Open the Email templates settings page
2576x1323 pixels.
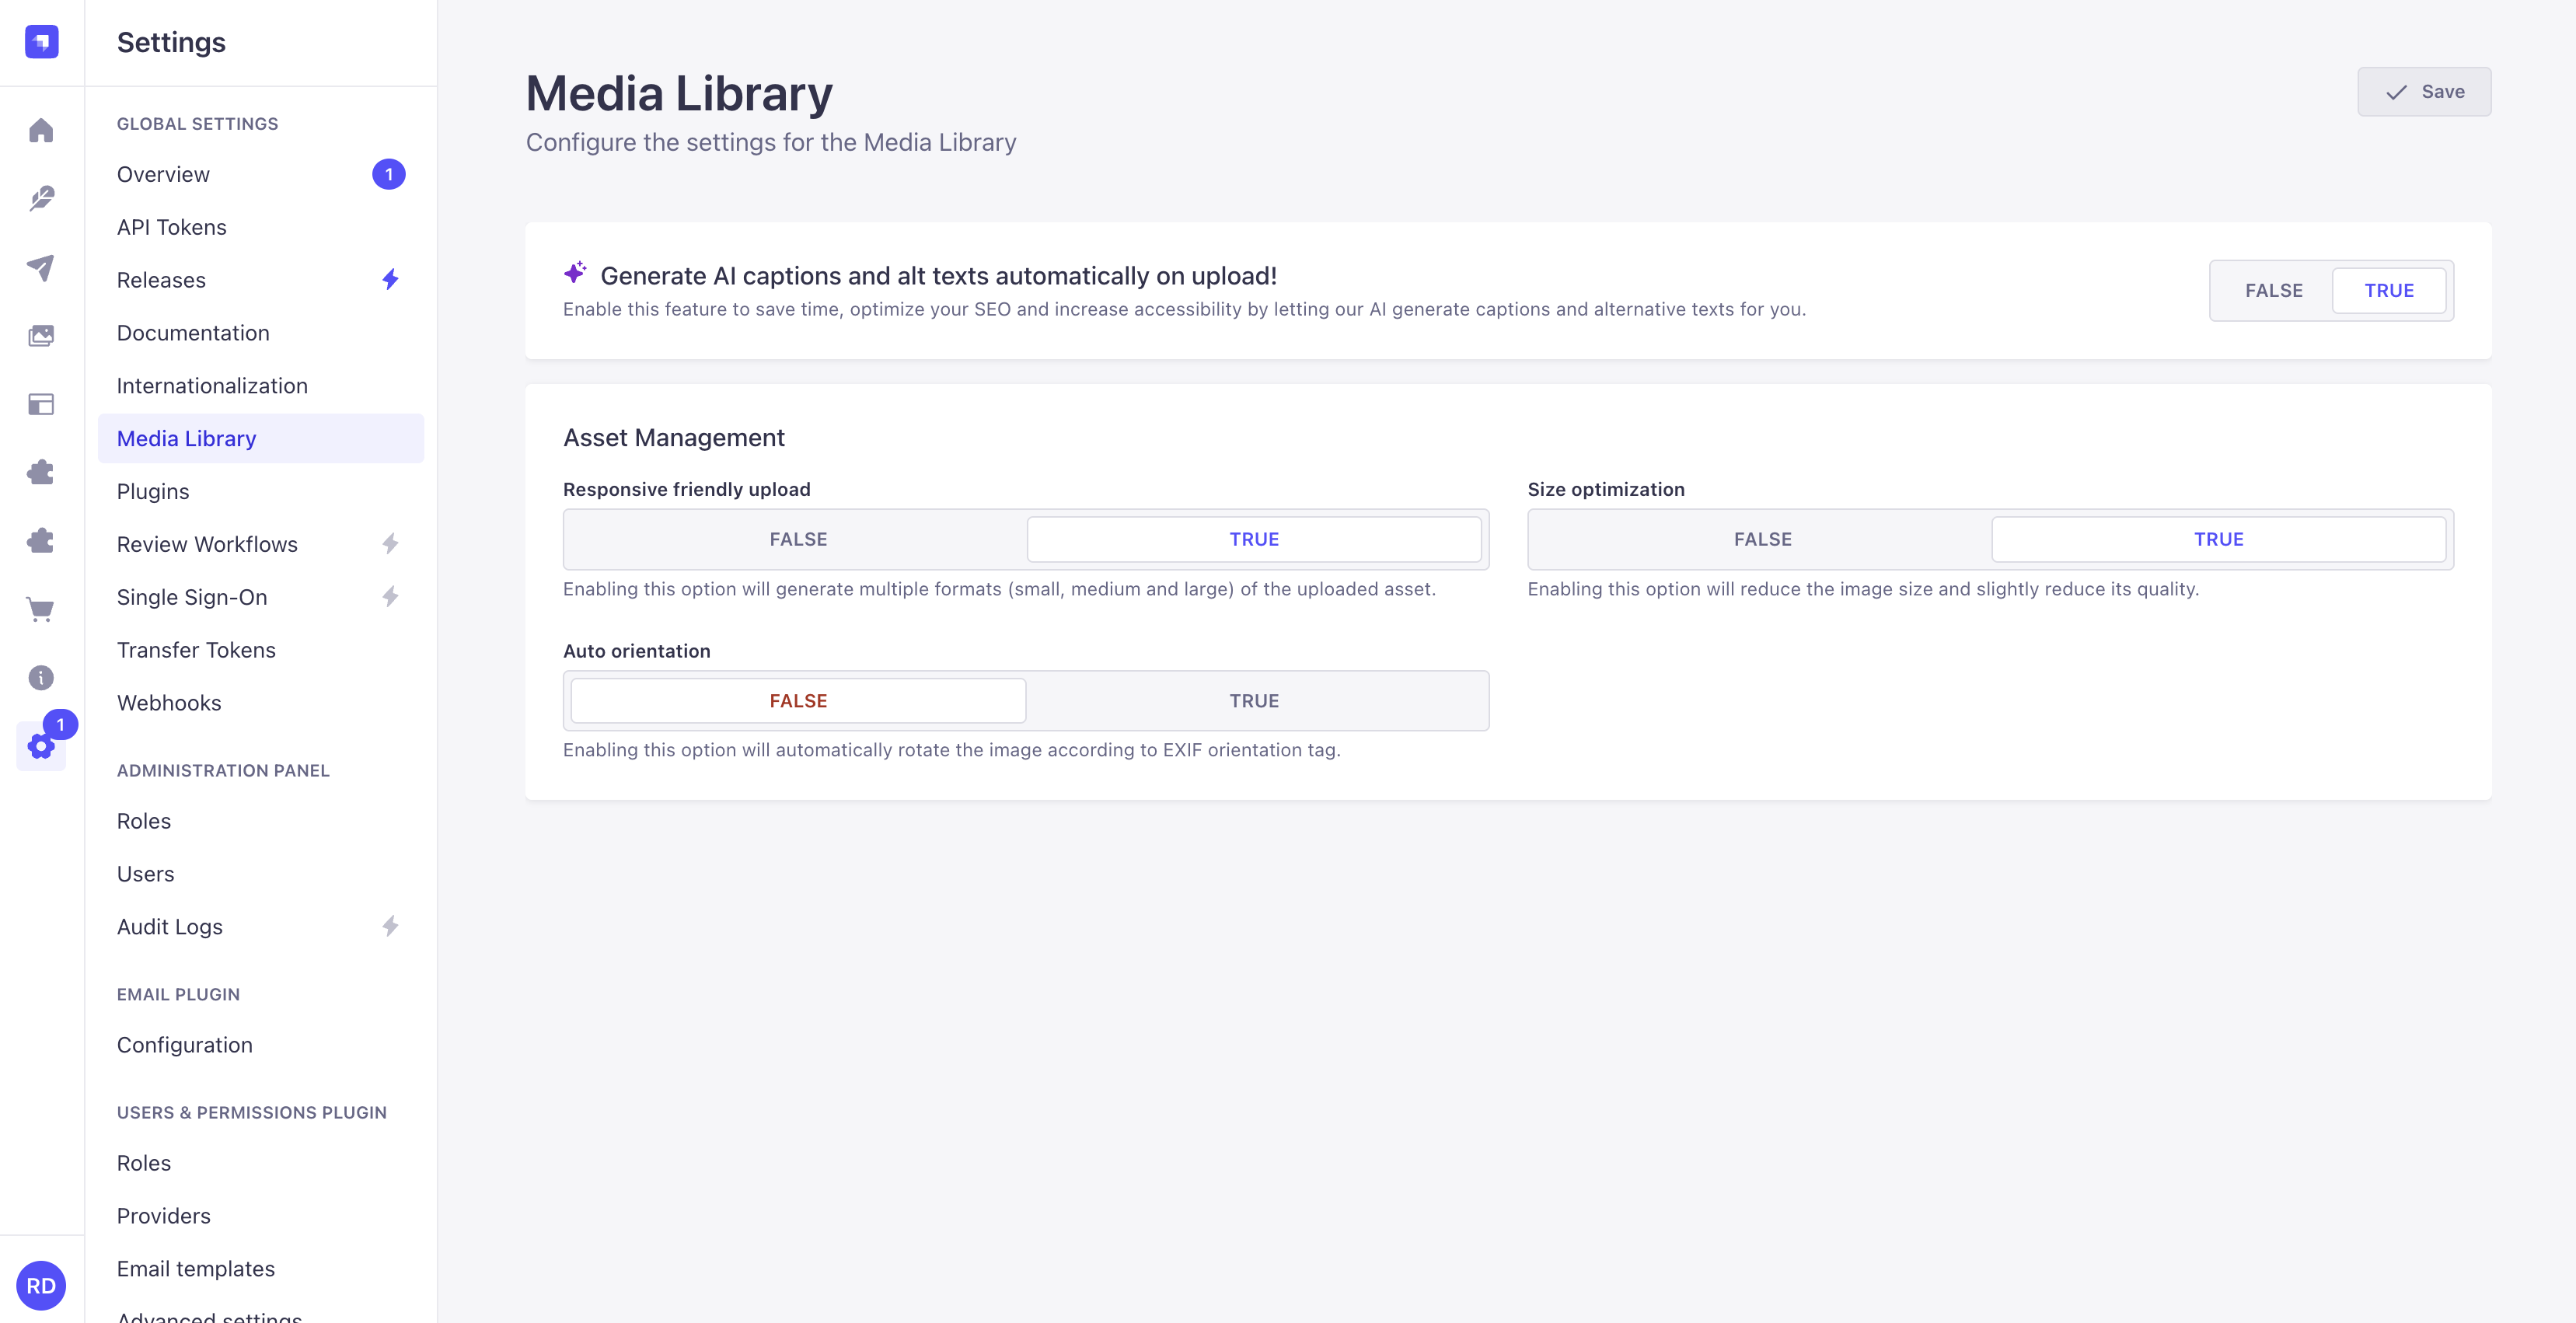(196, 1268)
